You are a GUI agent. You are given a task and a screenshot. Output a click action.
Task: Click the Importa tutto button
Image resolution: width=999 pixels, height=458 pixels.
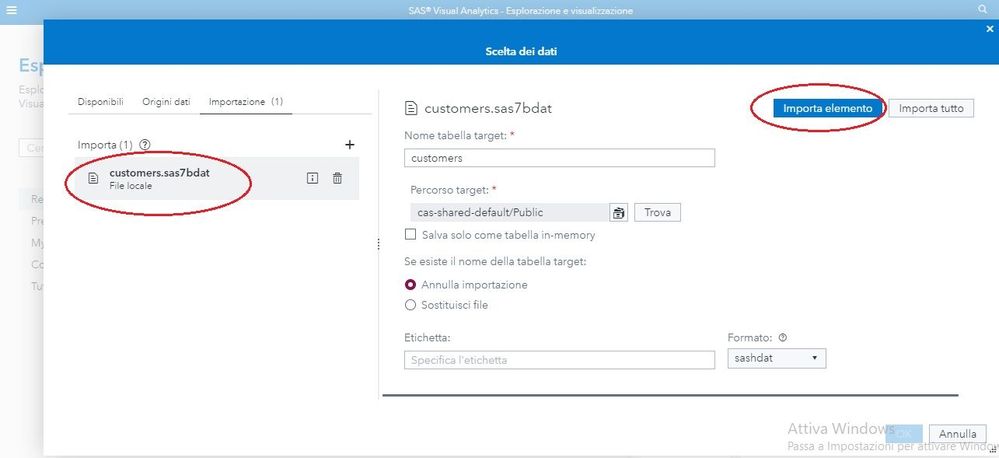(x=931, y=108)
